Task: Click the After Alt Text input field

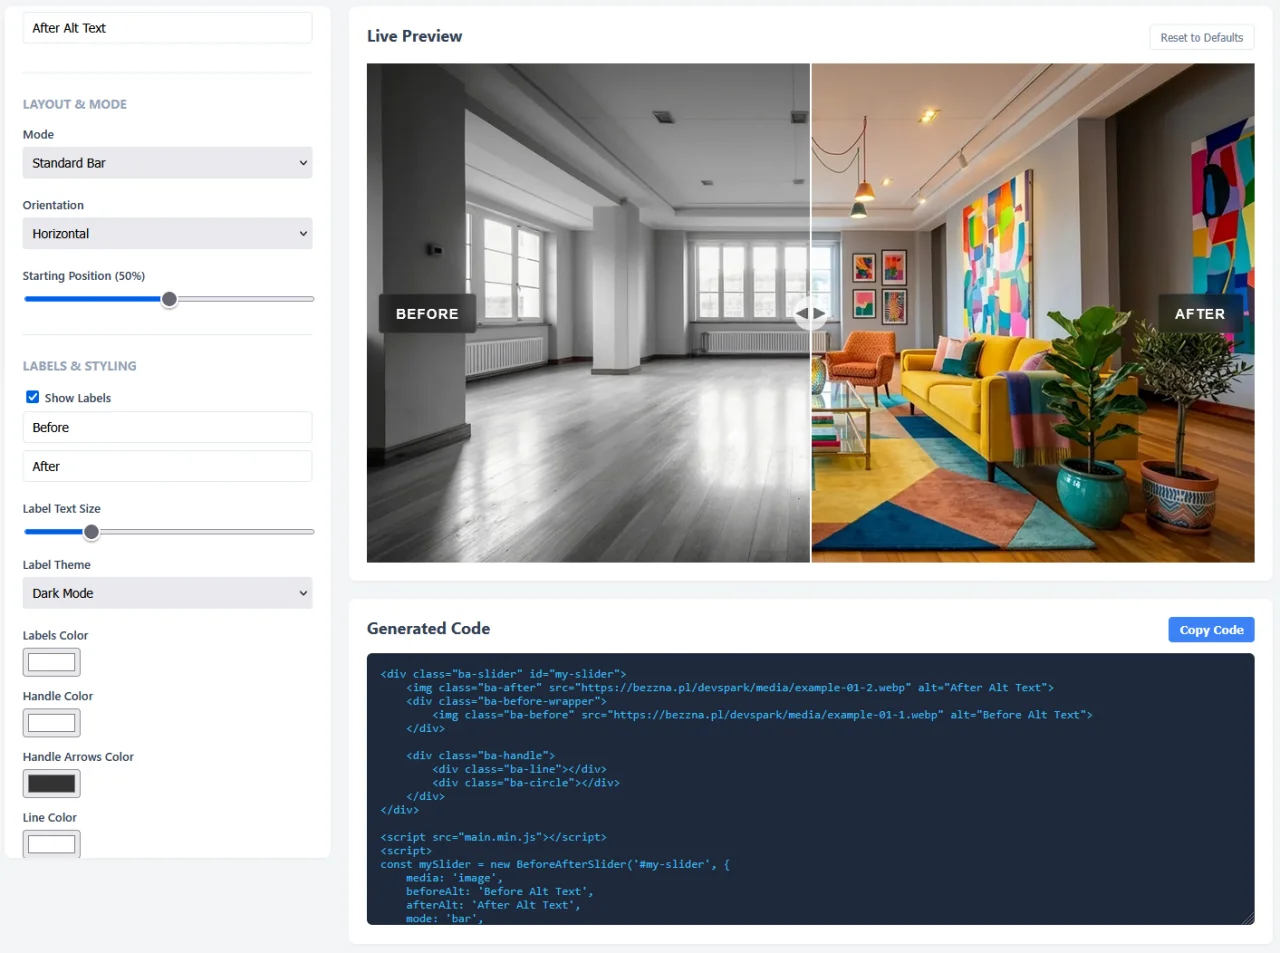Action: [167, 28]
